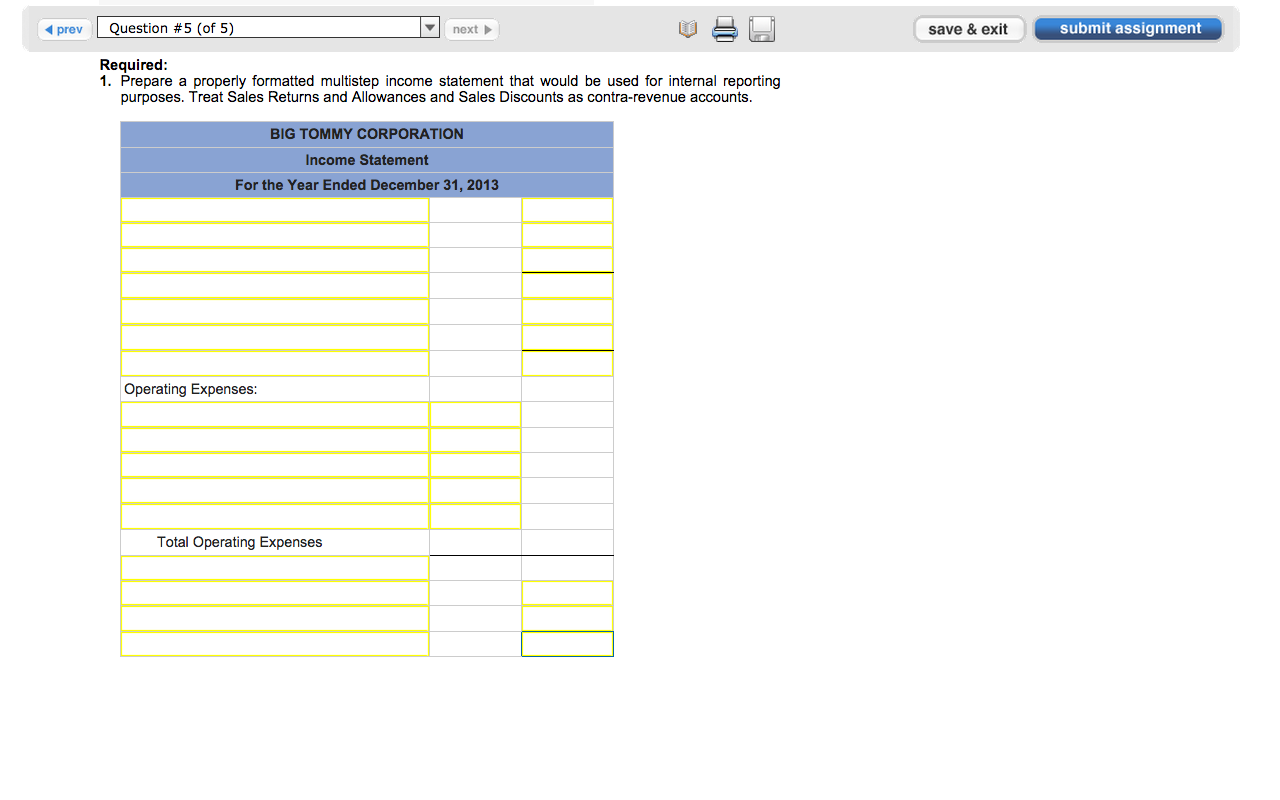
Task: Click the Operating Expenses: label
Action: (x=190, y=389)
